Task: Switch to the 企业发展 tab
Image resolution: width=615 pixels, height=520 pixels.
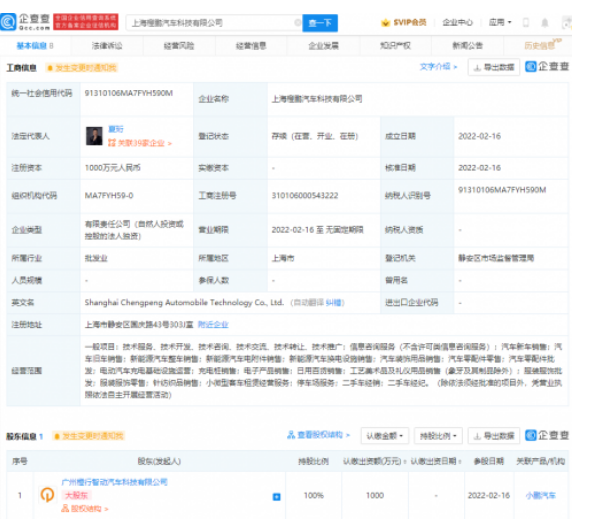Action: (x=323, y=46)
